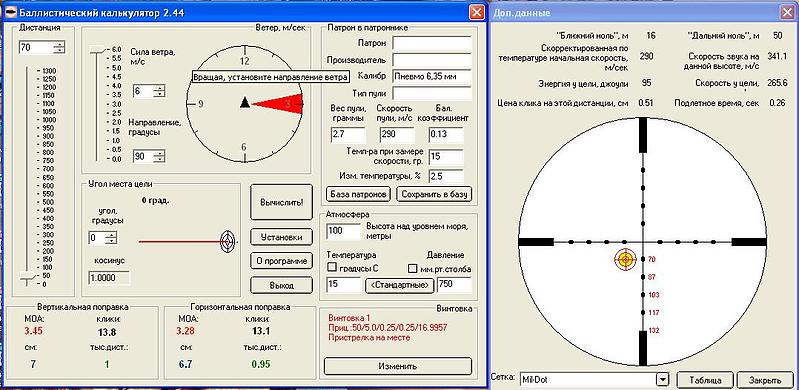Viewport: 799px width, 390px height.
Task: Toggle the мм.рт.столба pressure checkbox
Action: point(413,267)
